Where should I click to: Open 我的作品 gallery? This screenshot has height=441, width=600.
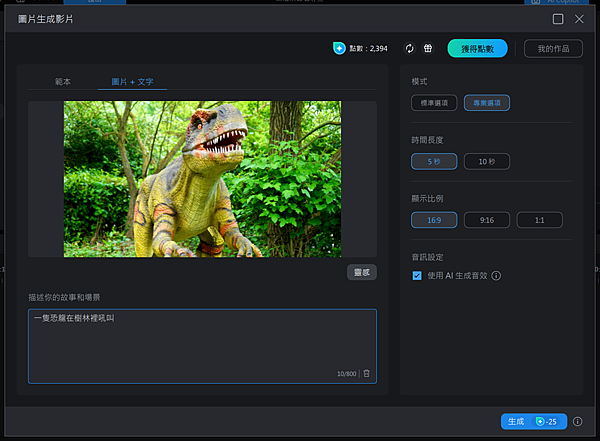pos(553,49)
